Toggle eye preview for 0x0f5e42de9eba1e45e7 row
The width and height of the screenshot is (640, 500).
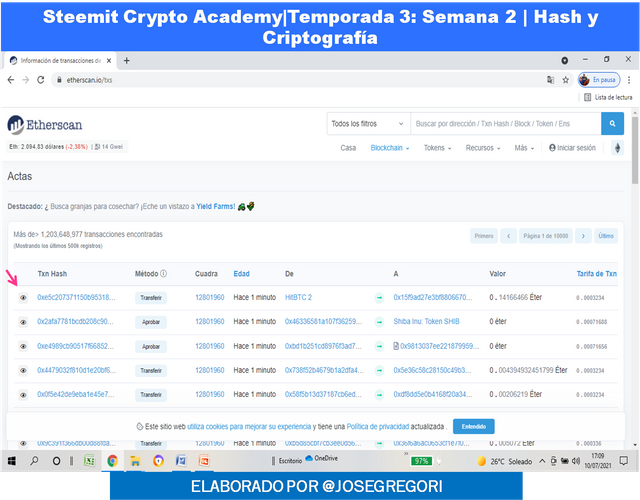click(x=23, y=395)
